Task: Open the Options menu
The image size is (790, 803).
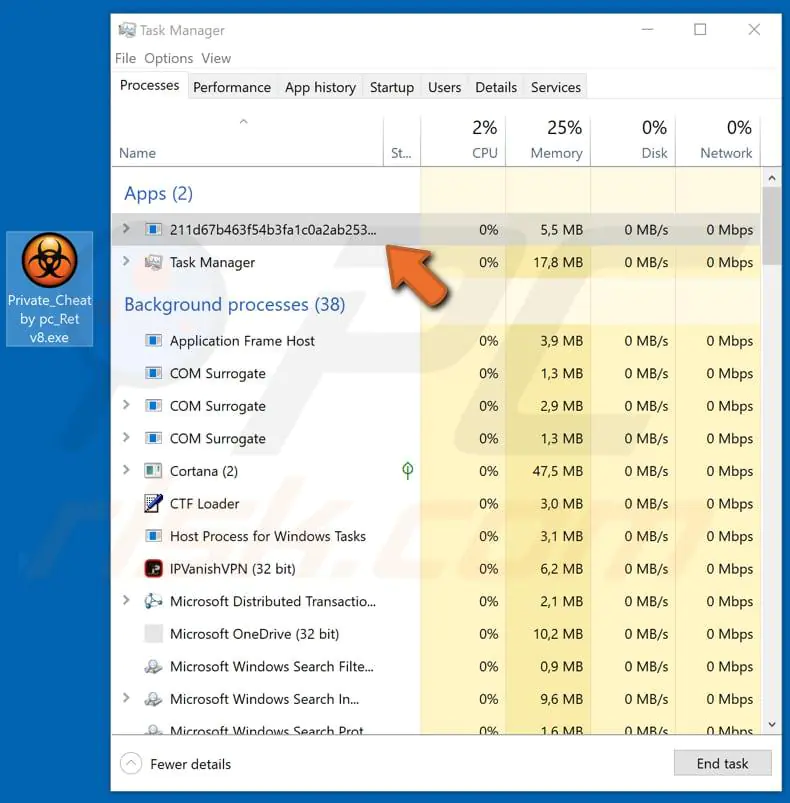Action: coord(168,58)
